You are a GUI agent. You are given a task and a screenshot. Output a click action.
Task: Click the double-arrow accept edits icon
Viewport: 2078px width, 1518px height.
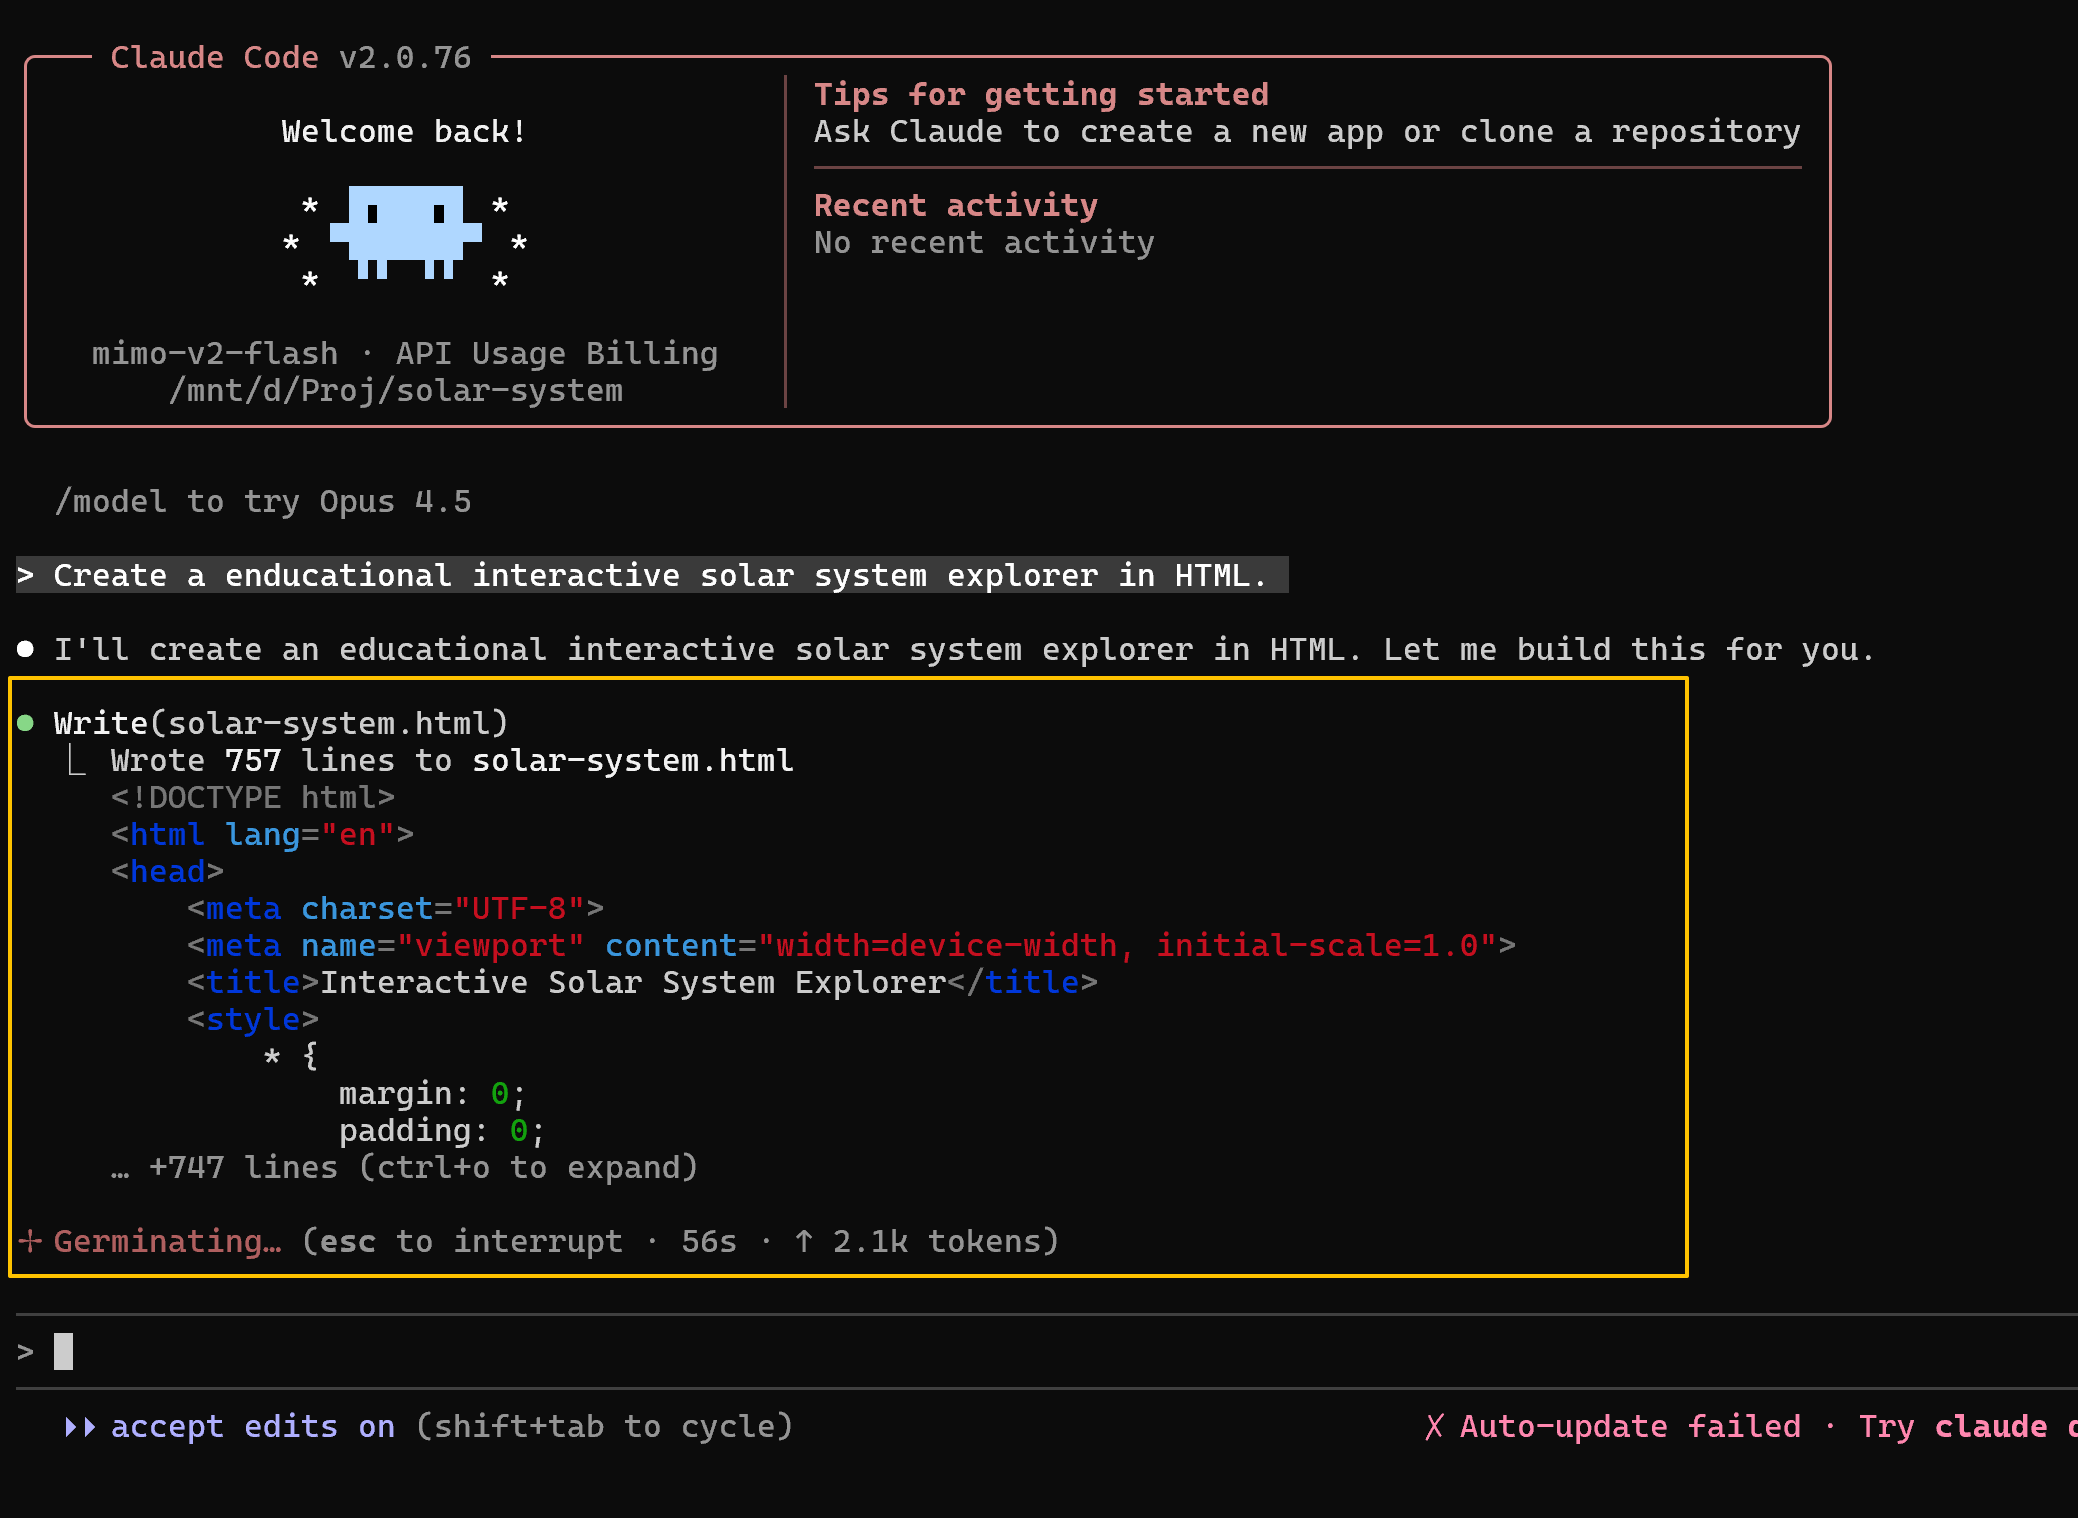(x=80, y=1427)
